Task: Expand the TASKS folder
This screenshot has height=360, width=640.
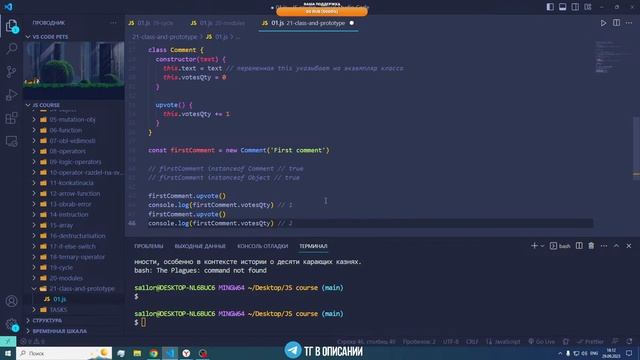Action: click(x=73, y=310)
